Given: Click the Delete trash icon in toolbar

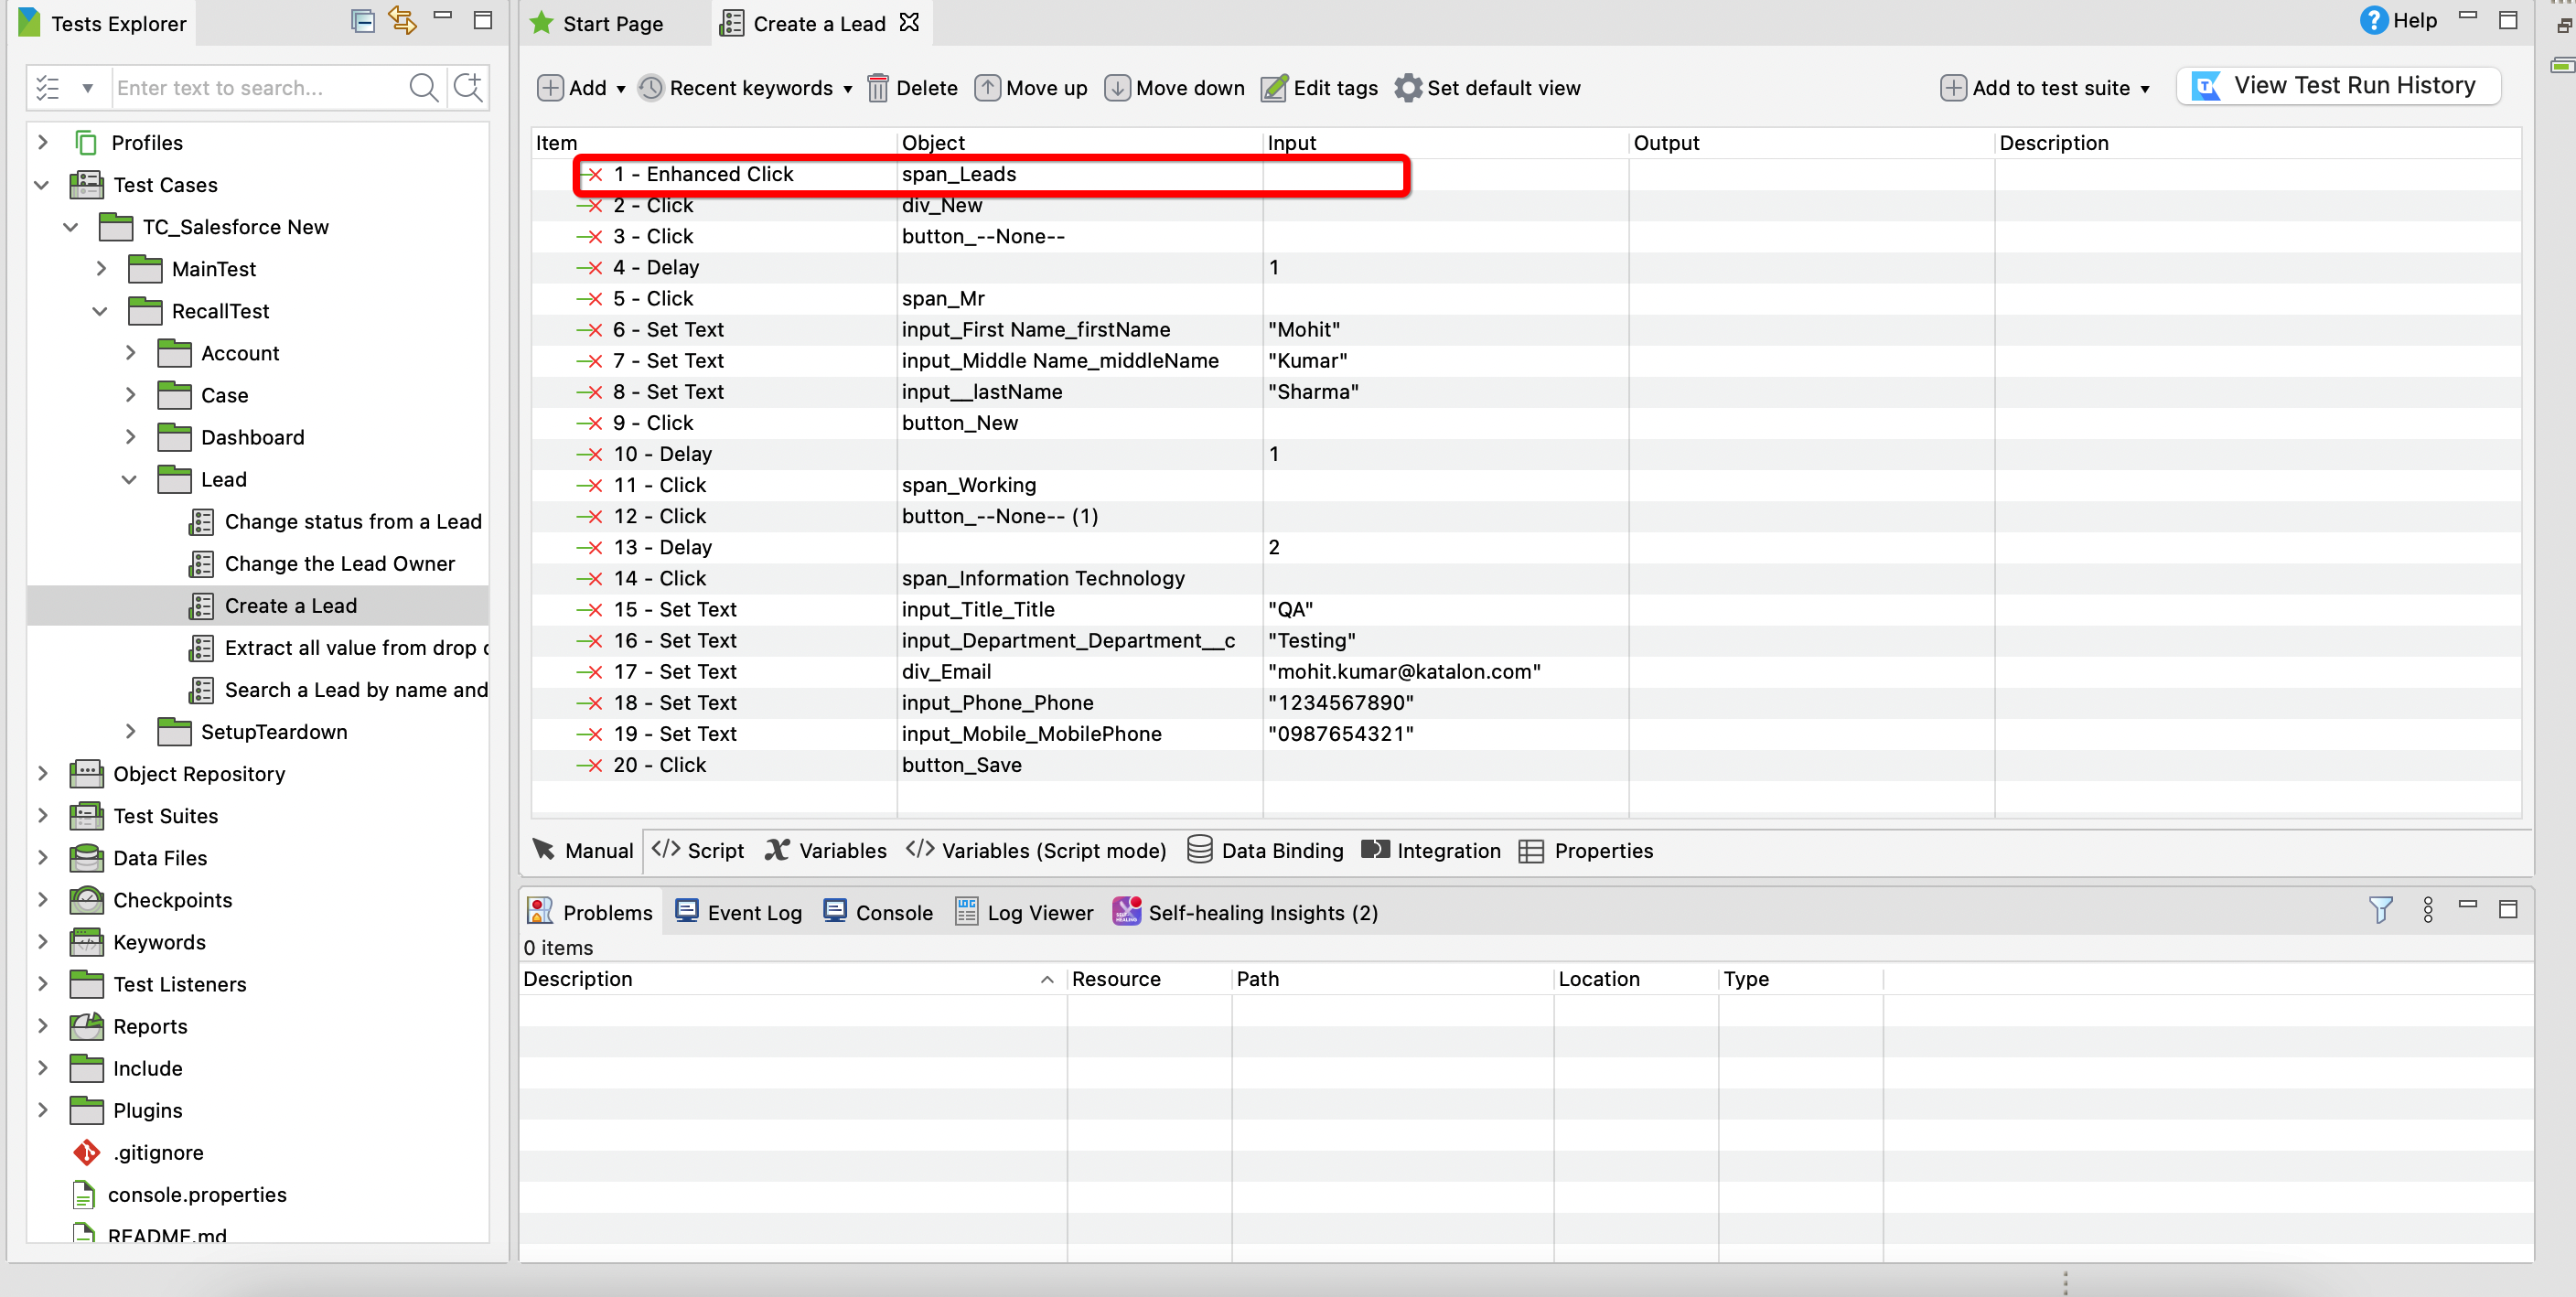Looking at the screenshot, I should click(877, 88).
